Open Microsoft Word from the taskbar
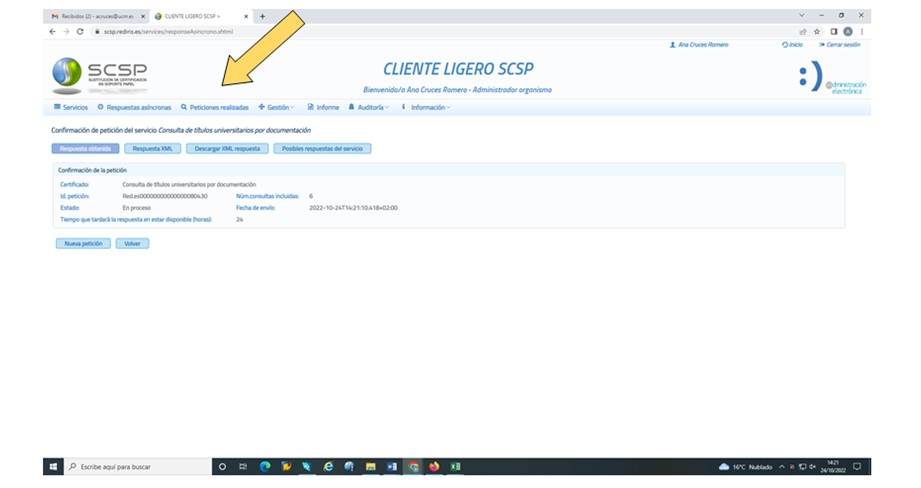The height and width of the screenshot is (488, 921). 392,467
